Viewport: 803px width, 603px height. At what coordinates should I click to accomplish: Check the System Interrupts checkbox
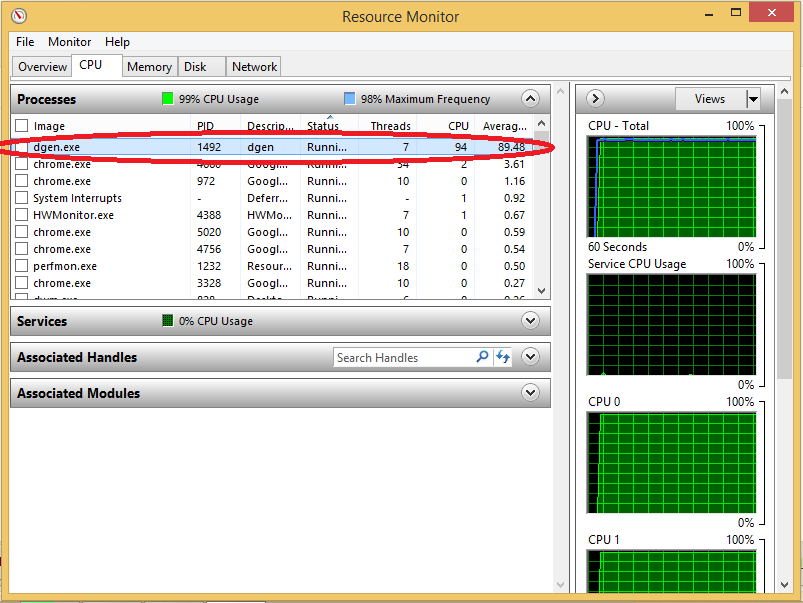[22, 198]
